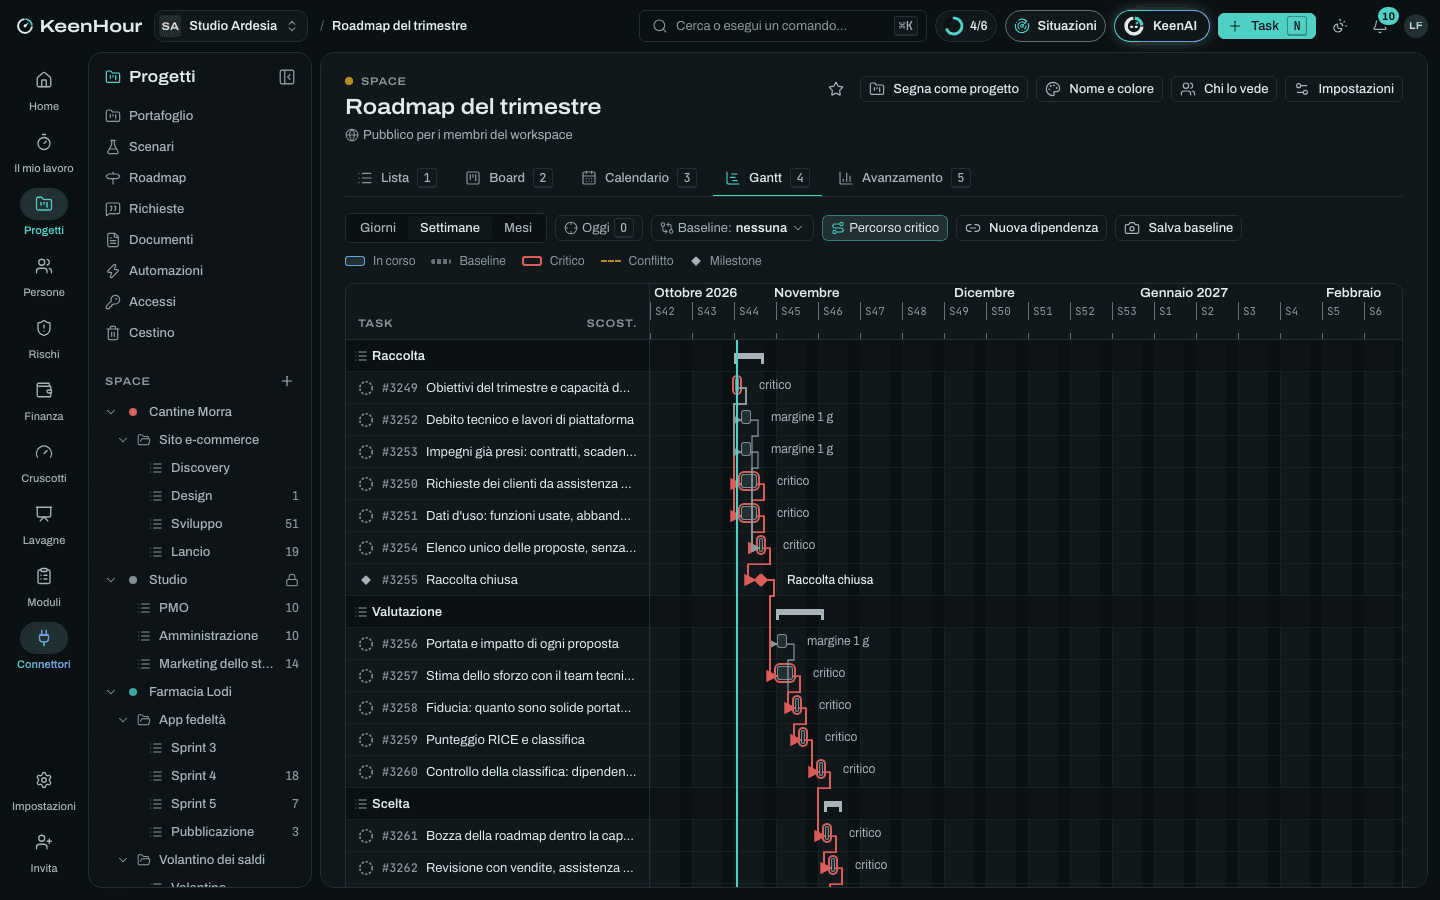
Task: Click the Raccolta chiusa milestone diamond in Gantt
Action: 761,580
